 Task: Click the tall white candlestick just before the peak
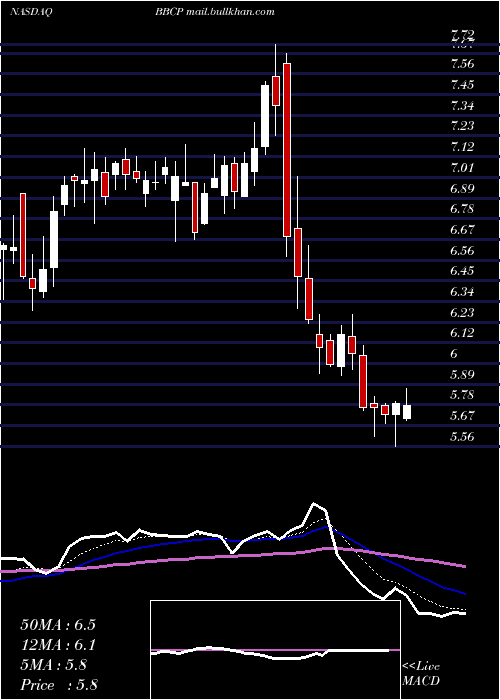pyautogui.click(x=265, y=116)
